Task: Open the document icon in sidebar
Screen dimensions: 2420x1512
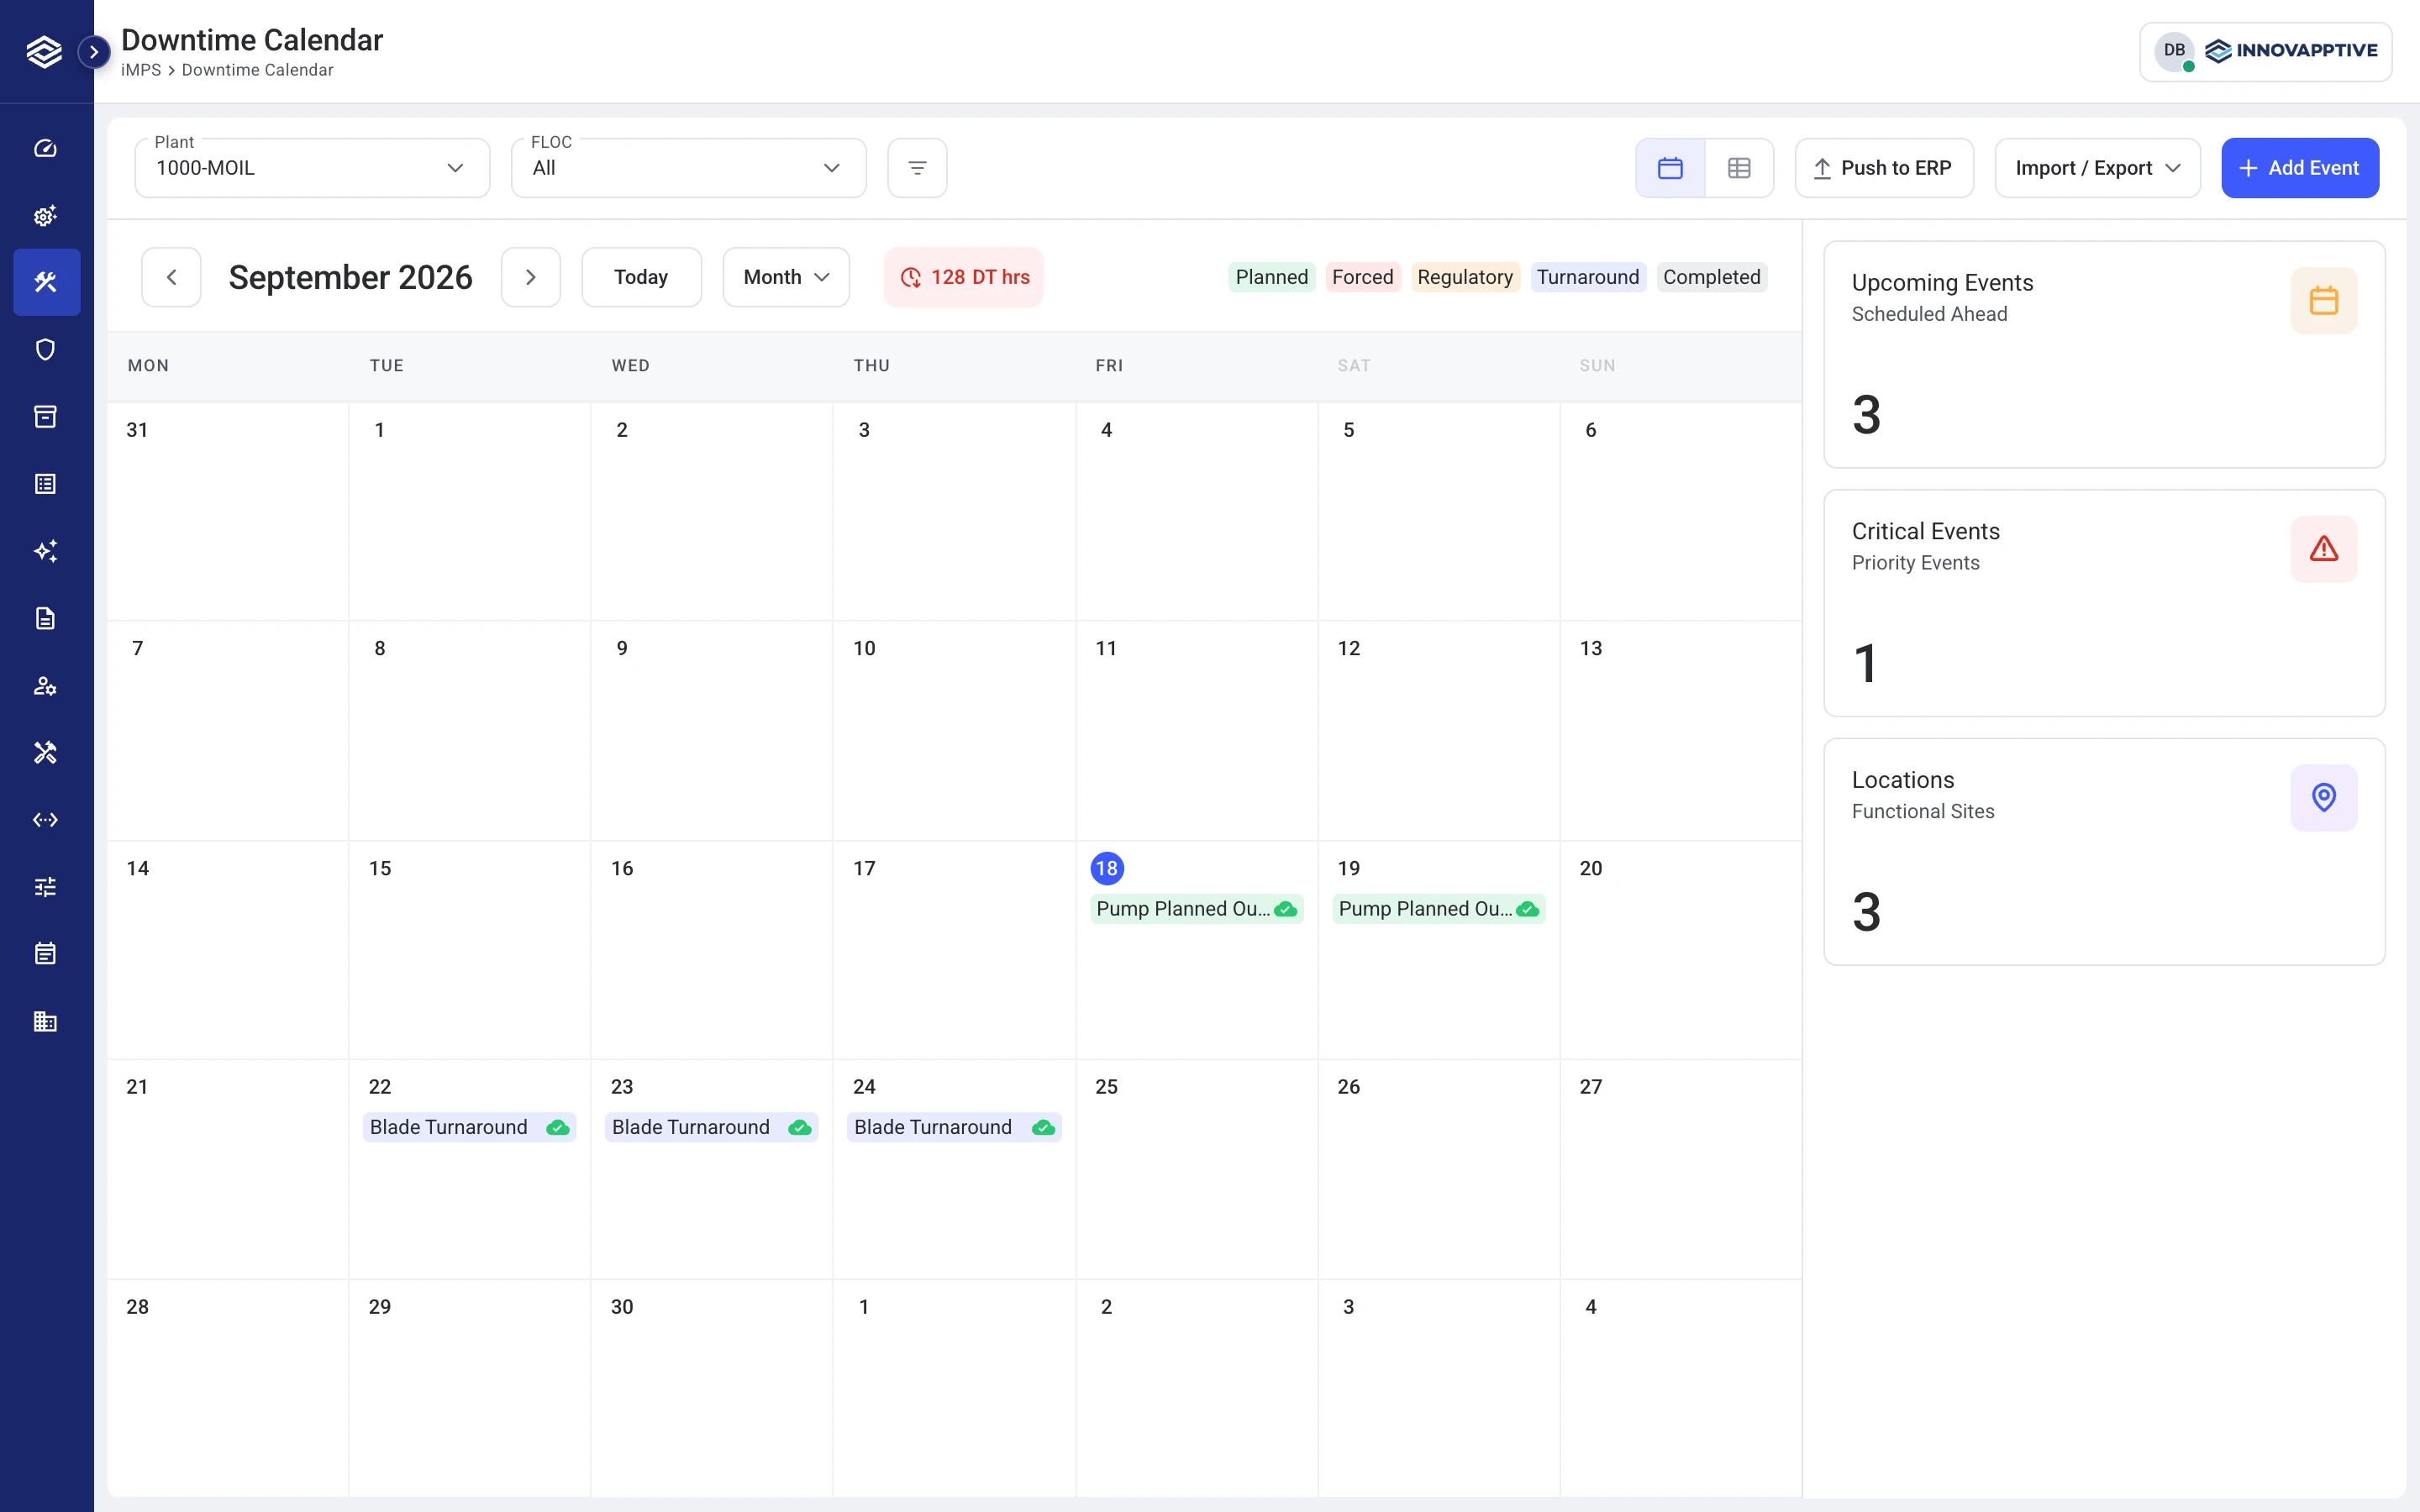Action: pos(45,618)
